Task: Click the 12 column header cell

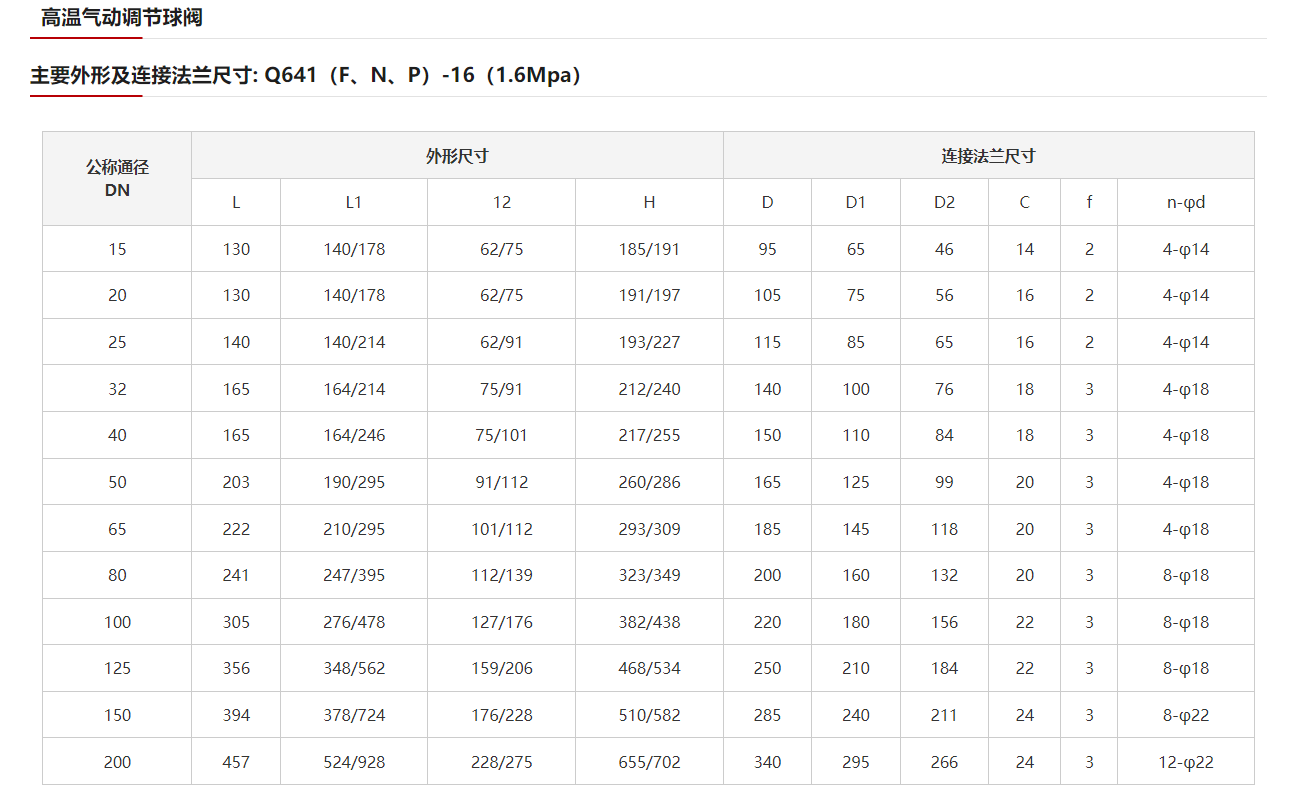Action: click(x=502, y=202)
